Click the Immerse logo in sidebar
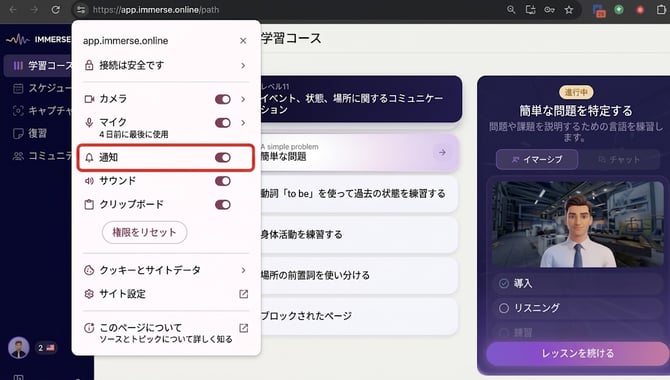670x380 pixels. (x=38, y=39)
